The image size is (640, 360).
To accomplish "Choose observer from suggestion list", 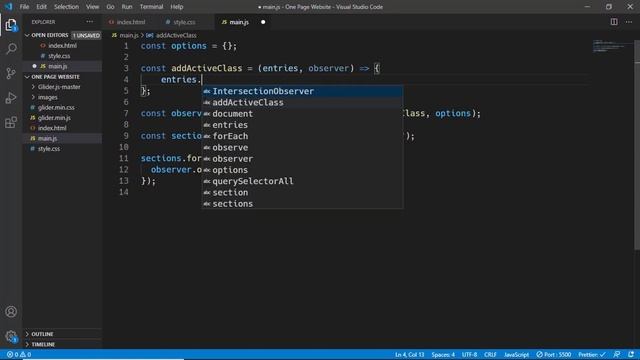I will click(x=302, y=159).
